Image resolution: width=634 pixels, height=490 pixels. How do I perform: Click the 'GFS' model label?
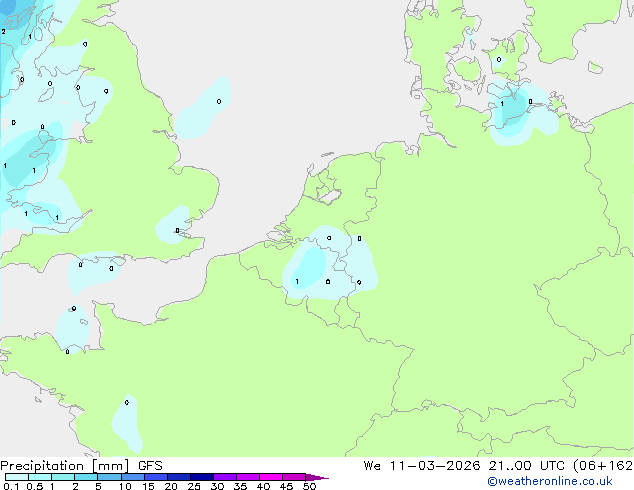(x=150, y=466)
